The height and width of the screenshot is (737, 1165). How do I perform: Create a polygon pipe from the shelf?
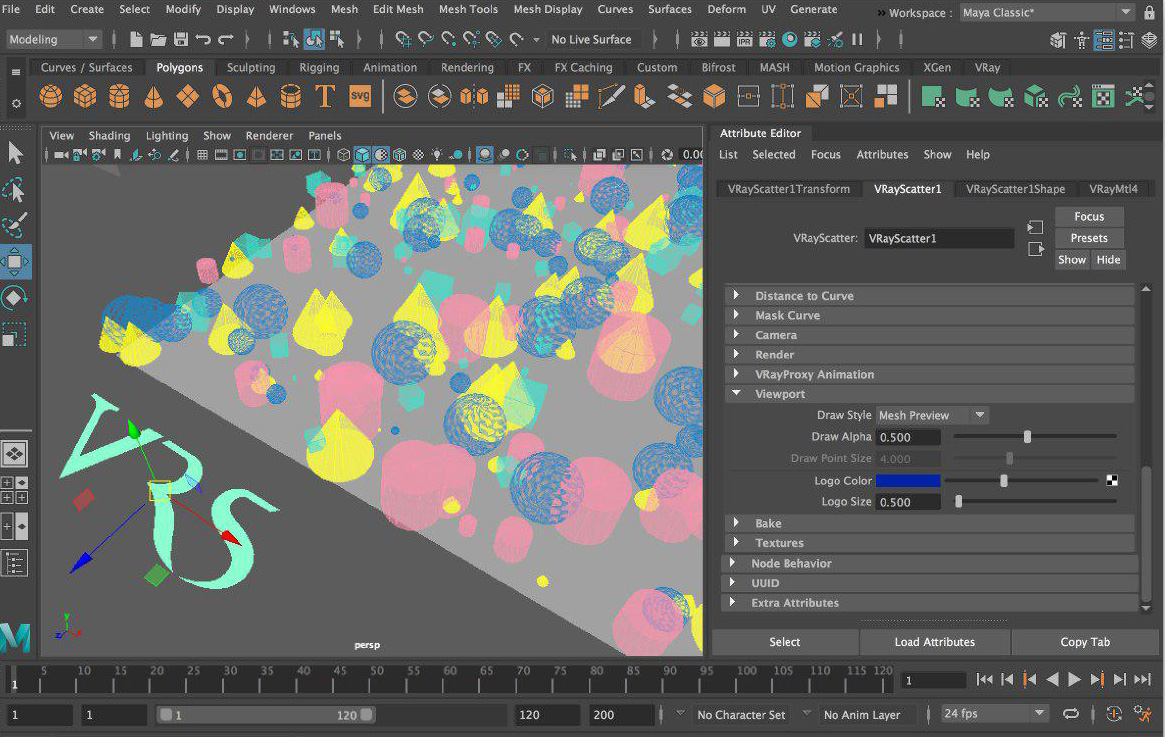coord(291,97)
